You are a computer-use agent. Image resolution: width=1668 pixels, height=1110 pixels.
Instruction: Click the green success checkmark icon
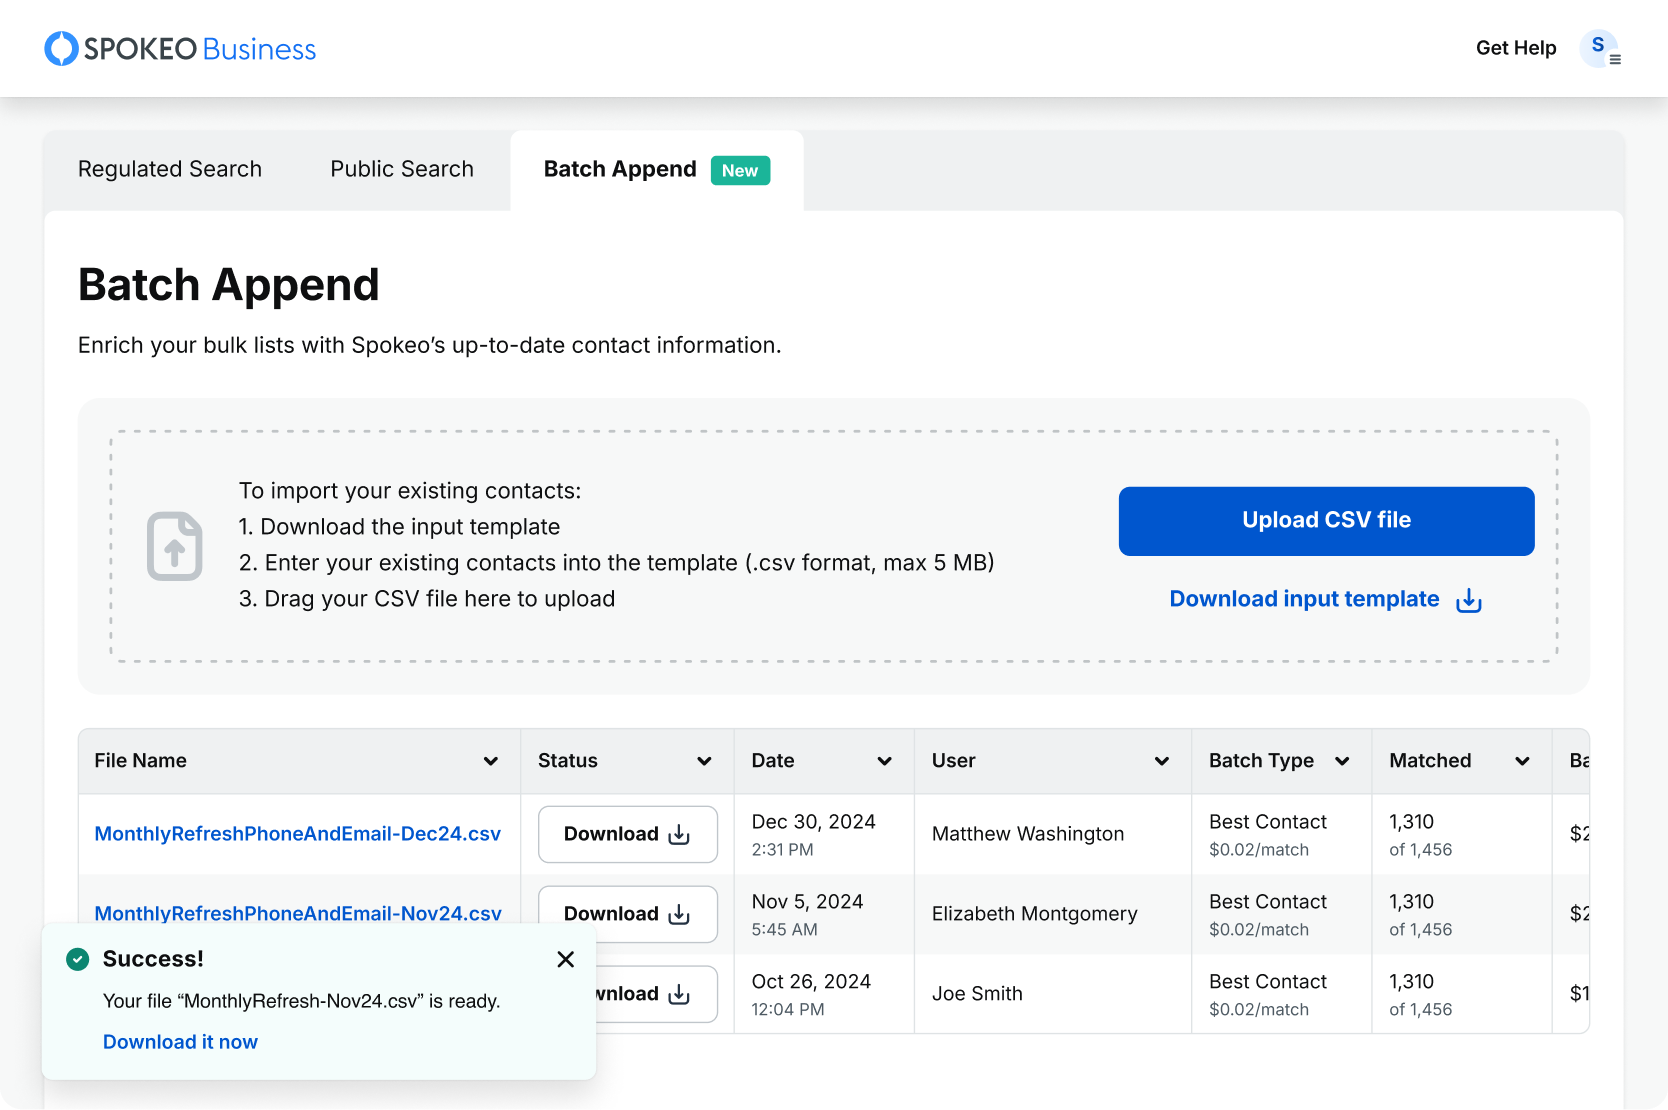77,959
